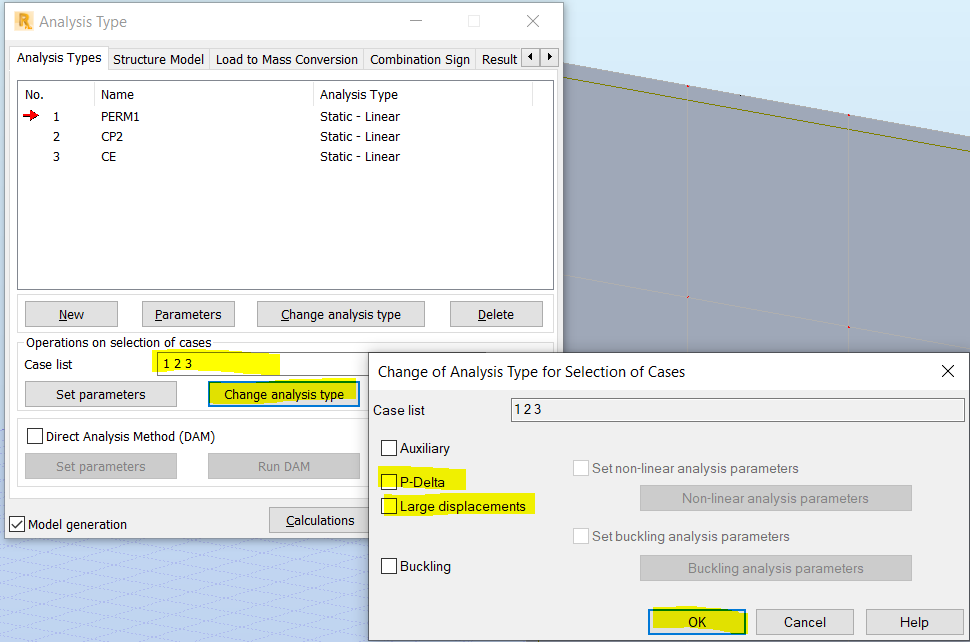This screenshot has width=970, height=642.
Task: Check the Buckling checkbox
Action: click(x=392, y=565)
